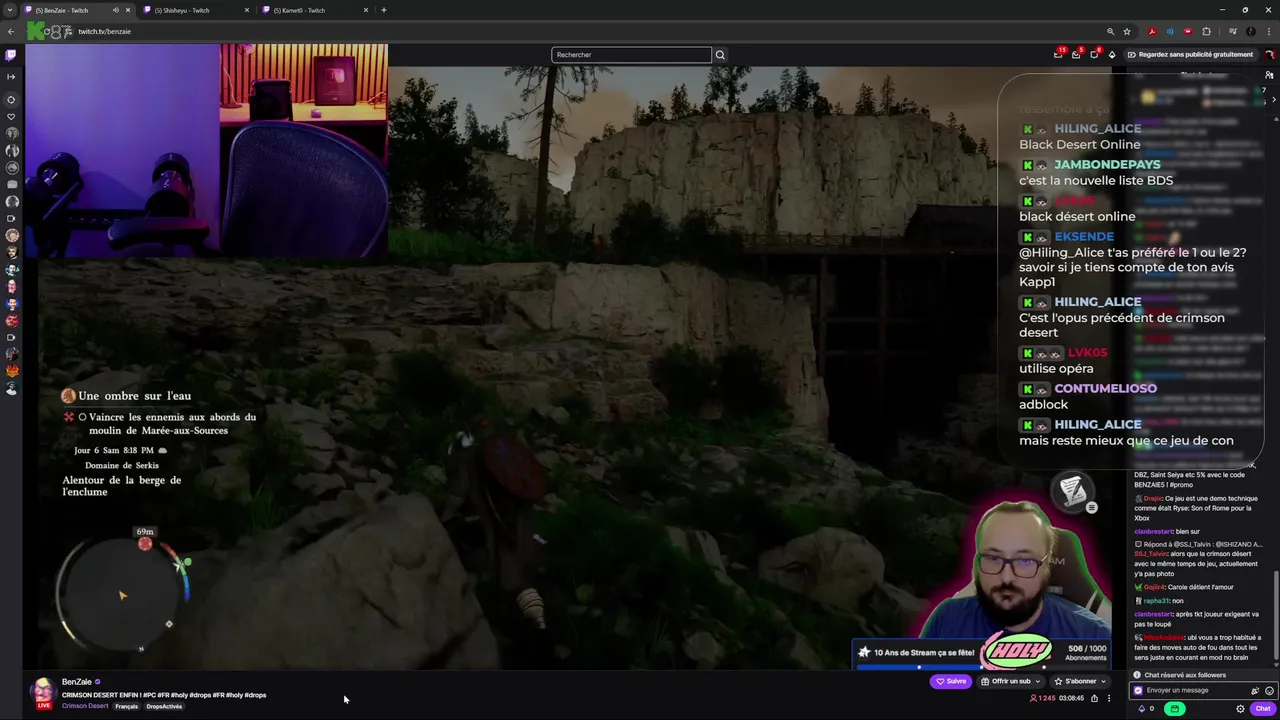This screenshot has width=1280, height=720.
Task: Expand the left sidebar of followed channels
Action: [x=11, y=77]
